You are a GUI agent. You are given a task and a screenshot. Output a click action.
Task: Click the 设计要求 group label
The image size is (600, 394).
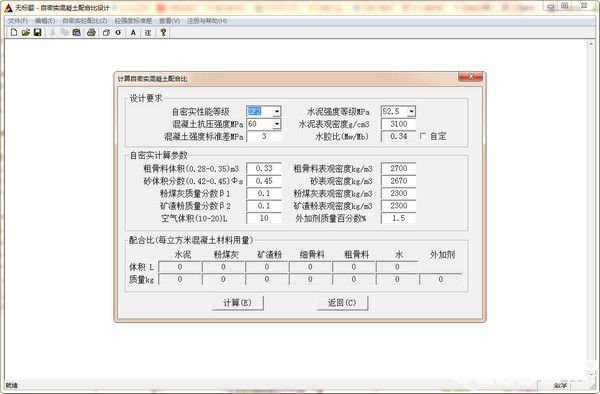(x=146, y=98)
